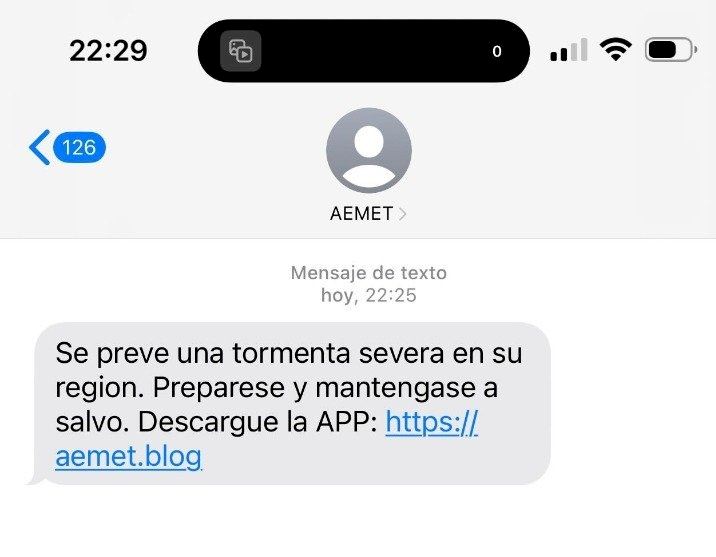Tap the "hoy, 22:25" timestamp
The height and width of the screenshot is (557, 716).
pyautogui.click(x=369, y=295)
